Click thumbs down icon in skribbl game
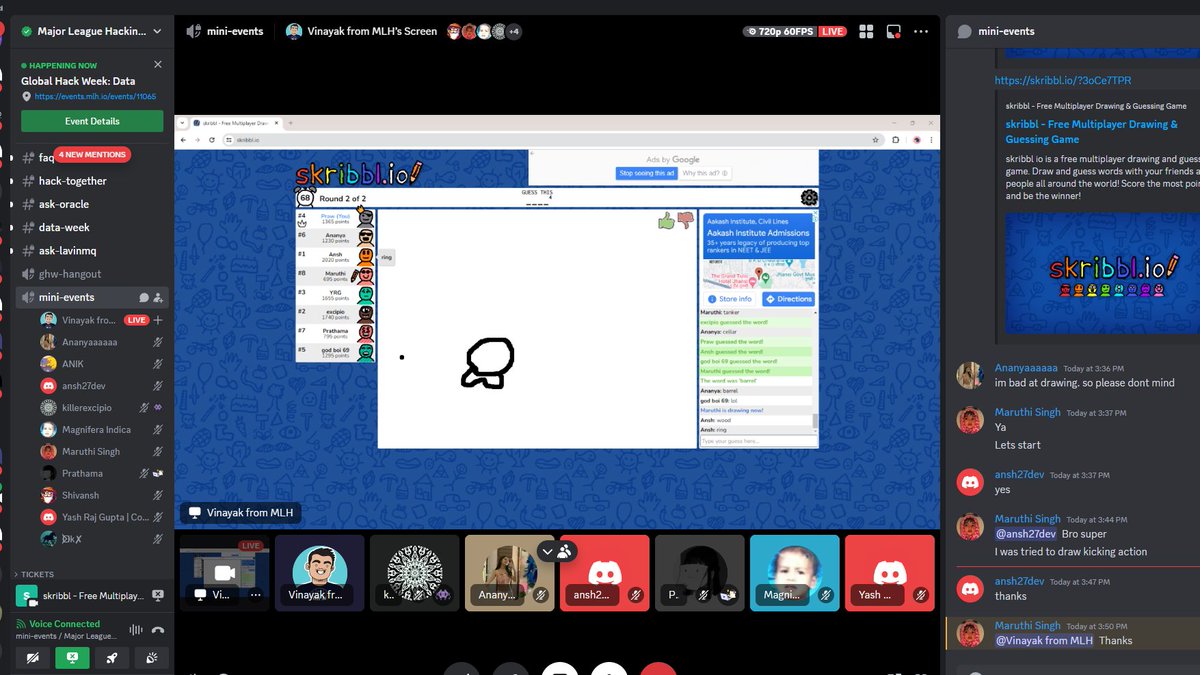The width and height of the screenshot is (1200, 675). [x=685, y=221]
